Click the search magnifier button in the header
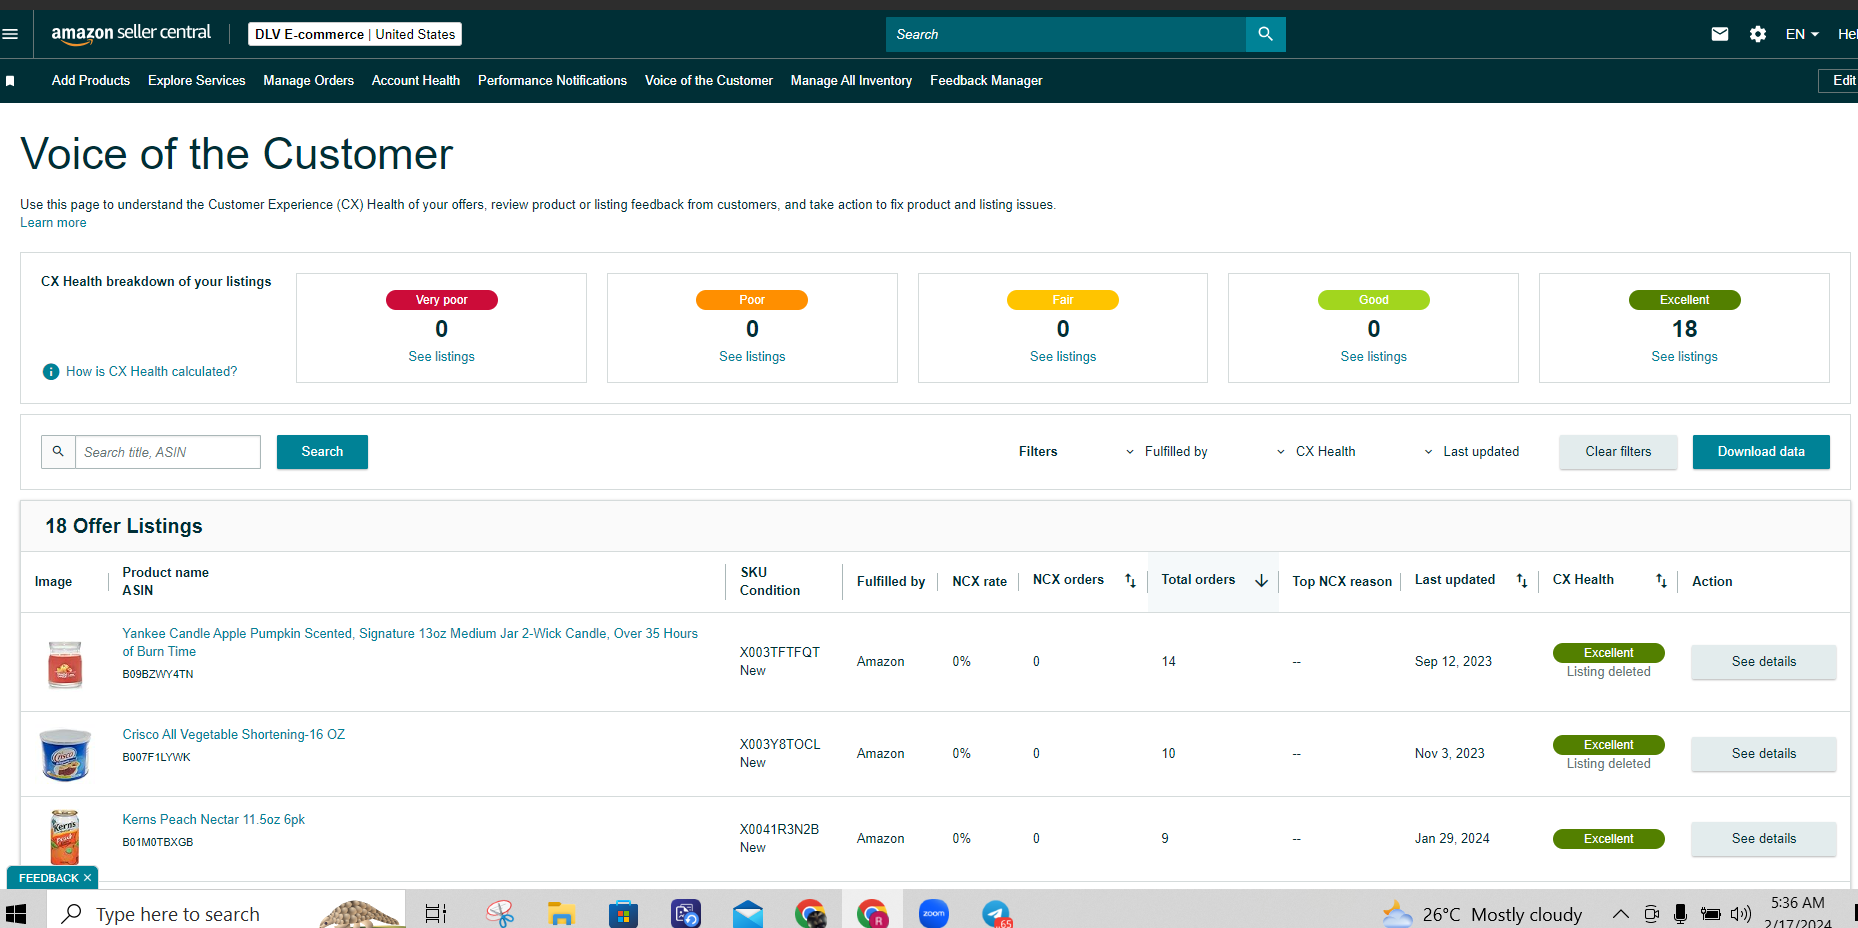Screen dimensions: 1858x928 (x=1265, y=34)
